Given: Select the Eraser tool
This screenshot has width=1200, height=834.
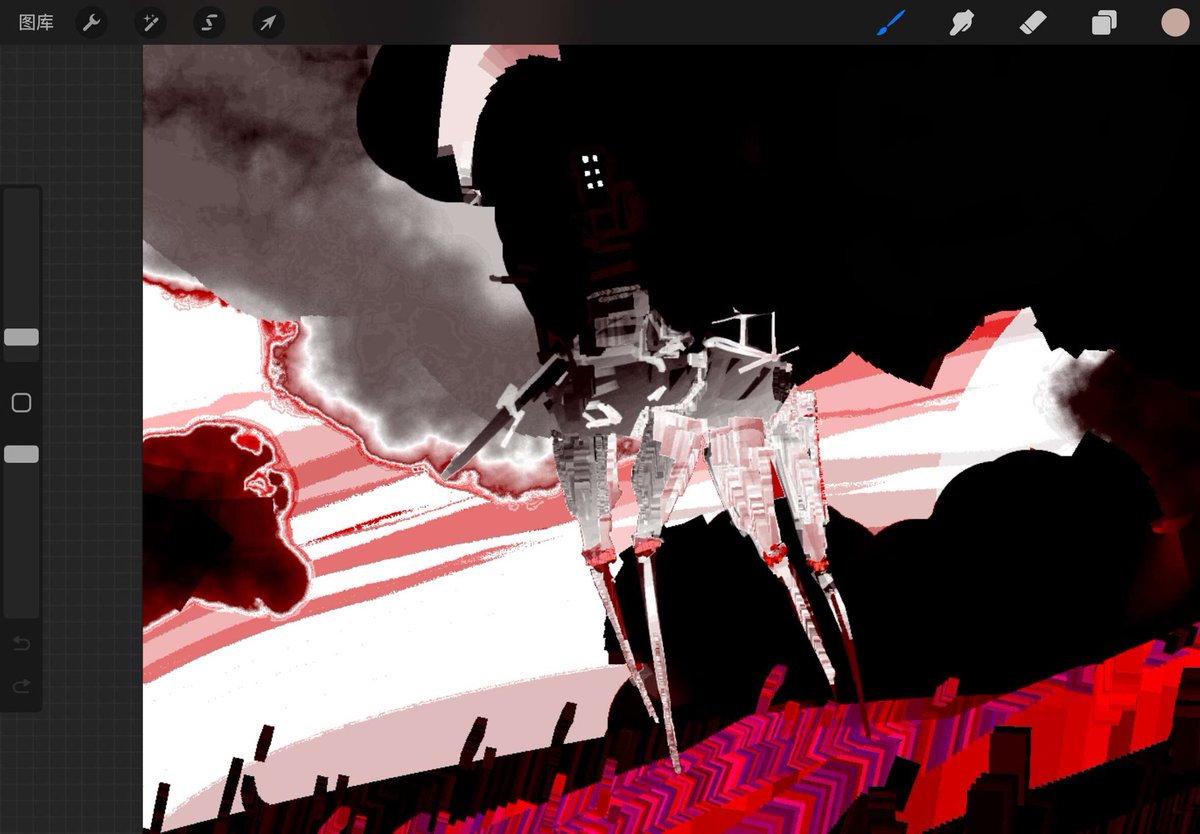Looking at the screenshot, I should point(1033,22).
